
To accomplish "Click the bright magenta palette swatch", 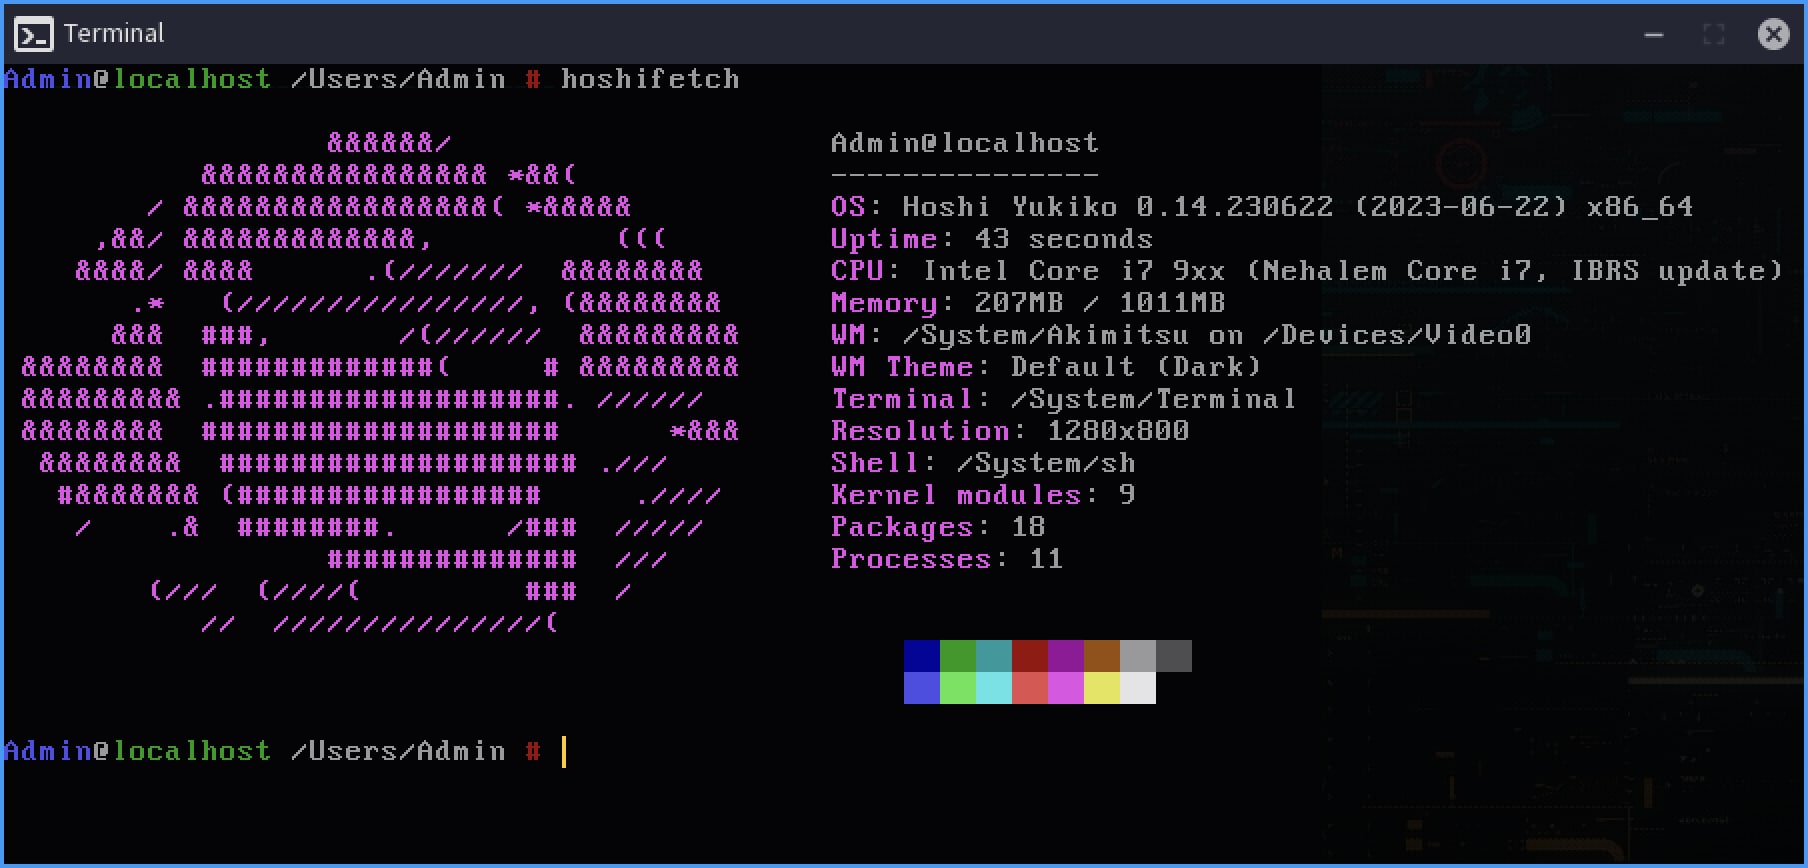I will pos(1066,688).
